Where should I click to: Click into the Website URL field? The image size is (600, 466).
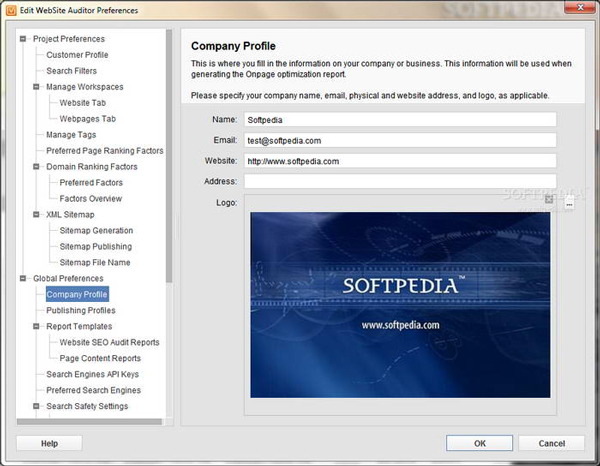[400, 161]
